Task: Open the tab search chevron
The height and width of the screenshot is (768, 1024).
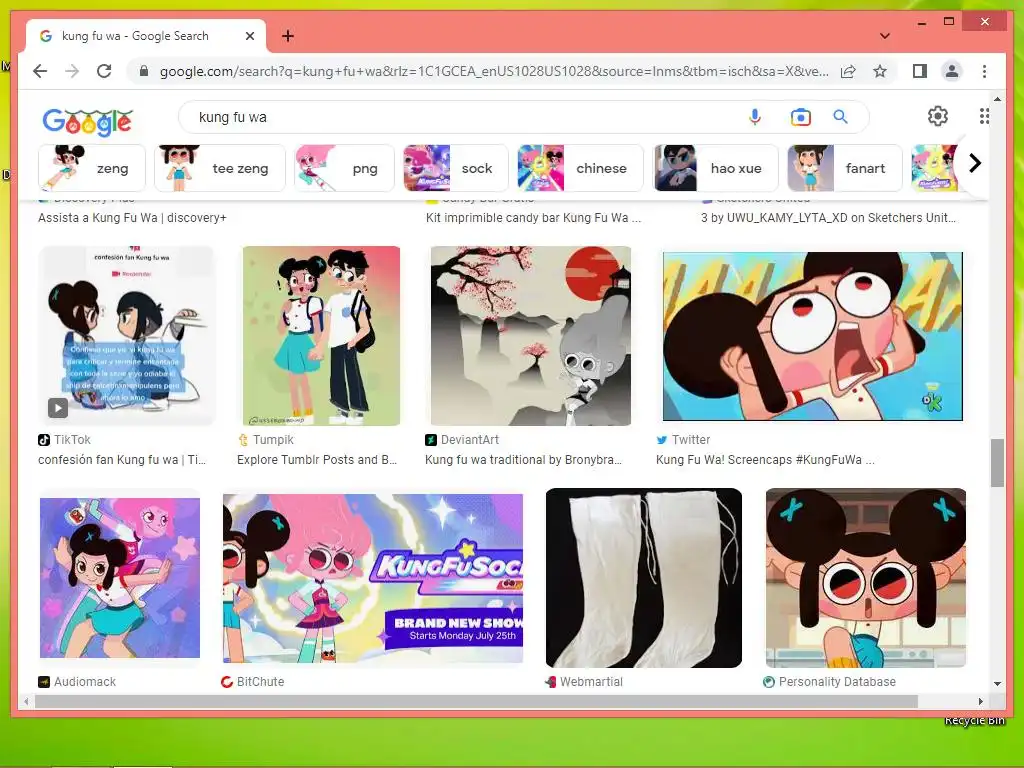Action: (885, 36)
